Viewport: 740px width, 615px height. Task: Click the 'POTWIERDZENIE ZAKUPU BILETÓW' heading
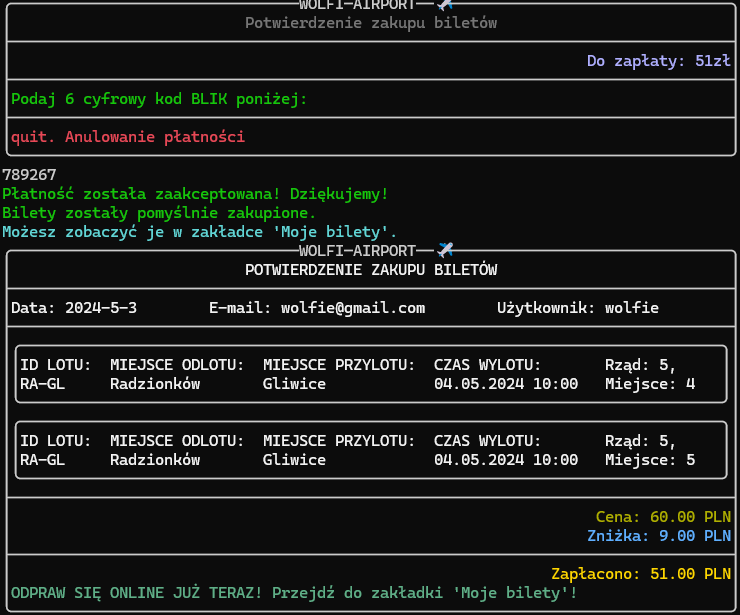click(371, 270)
